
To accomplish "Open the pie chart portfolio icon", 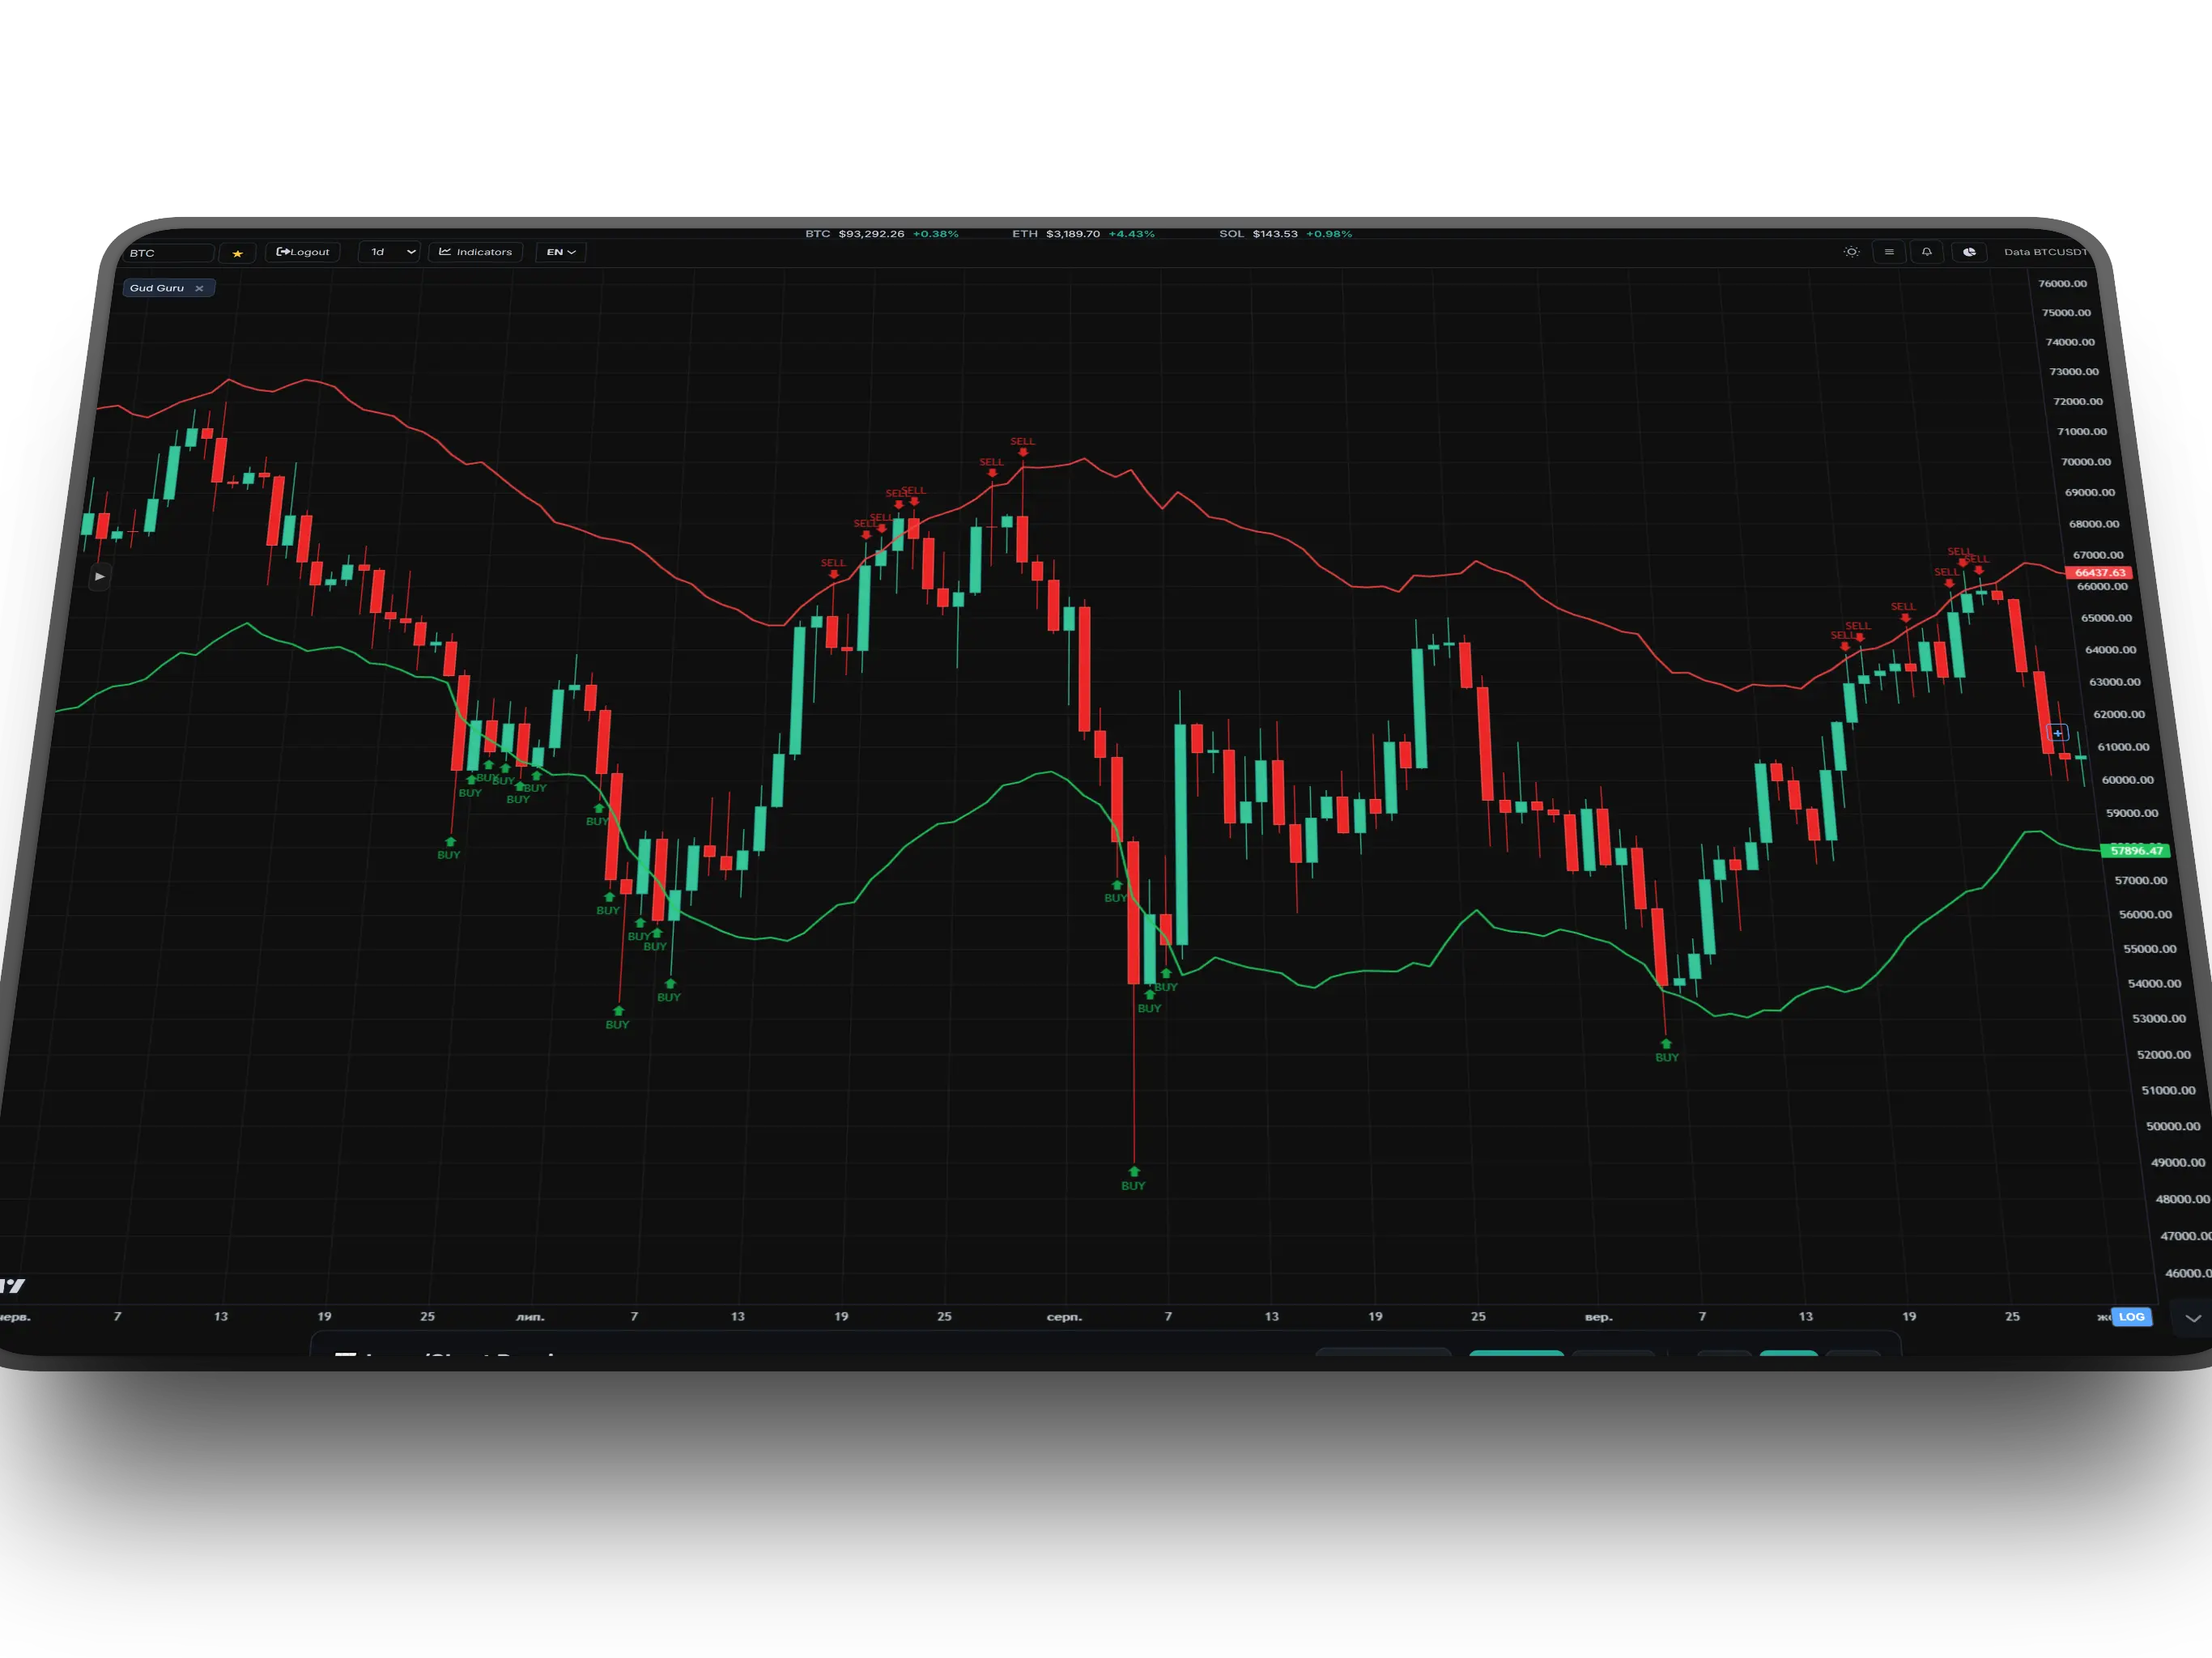I will (1969, 252).
